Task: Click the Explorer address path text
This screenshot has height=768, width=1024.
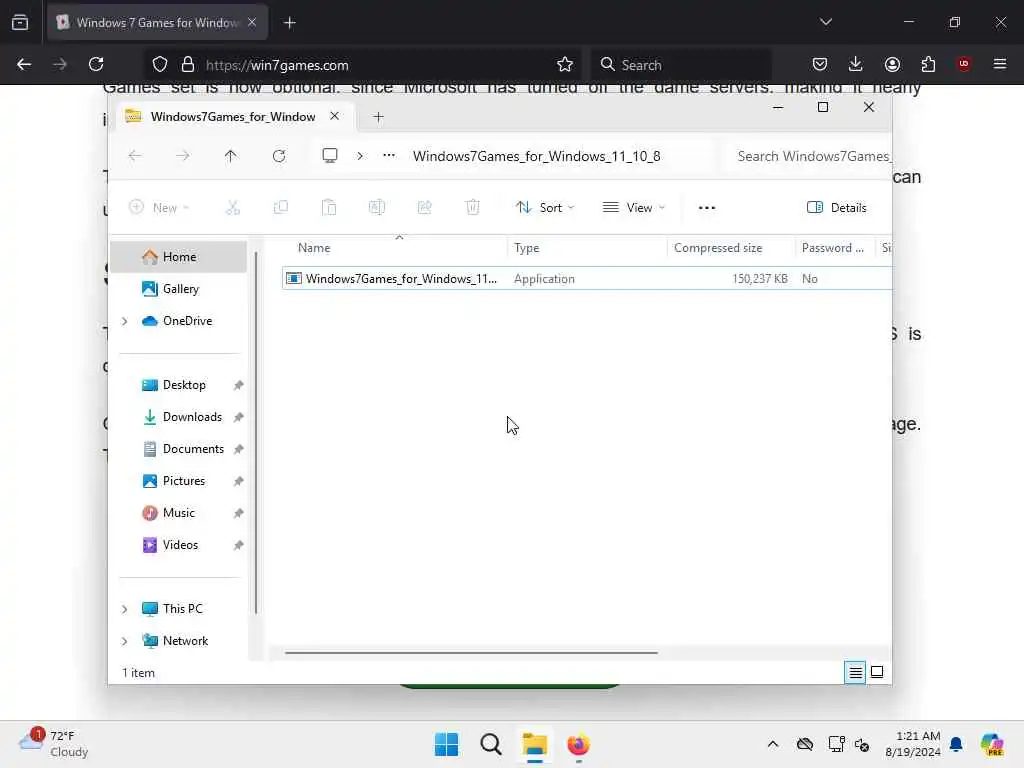Action: pos(536,156)
